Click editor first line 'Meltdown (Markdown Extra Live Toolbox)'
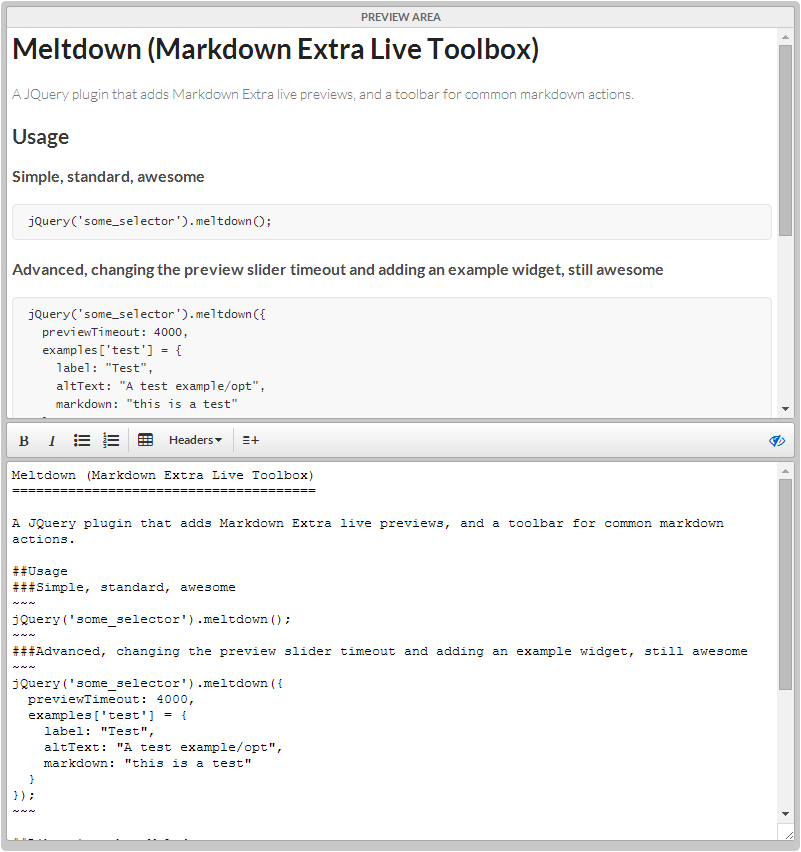The width and height of the screenshot is (801, 852). pyautogui.click(x=163, y=475)
